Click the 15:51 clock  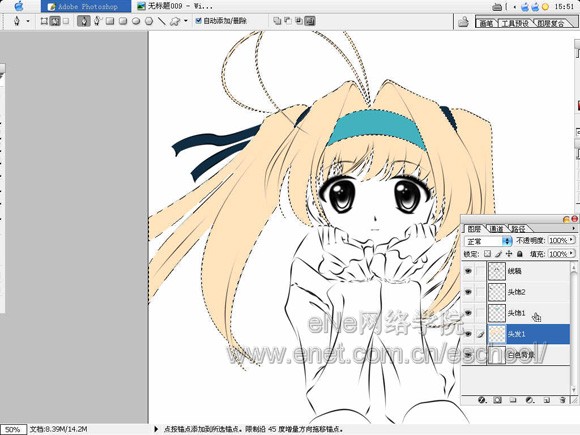pyautogui.click(x=564, y=6)
